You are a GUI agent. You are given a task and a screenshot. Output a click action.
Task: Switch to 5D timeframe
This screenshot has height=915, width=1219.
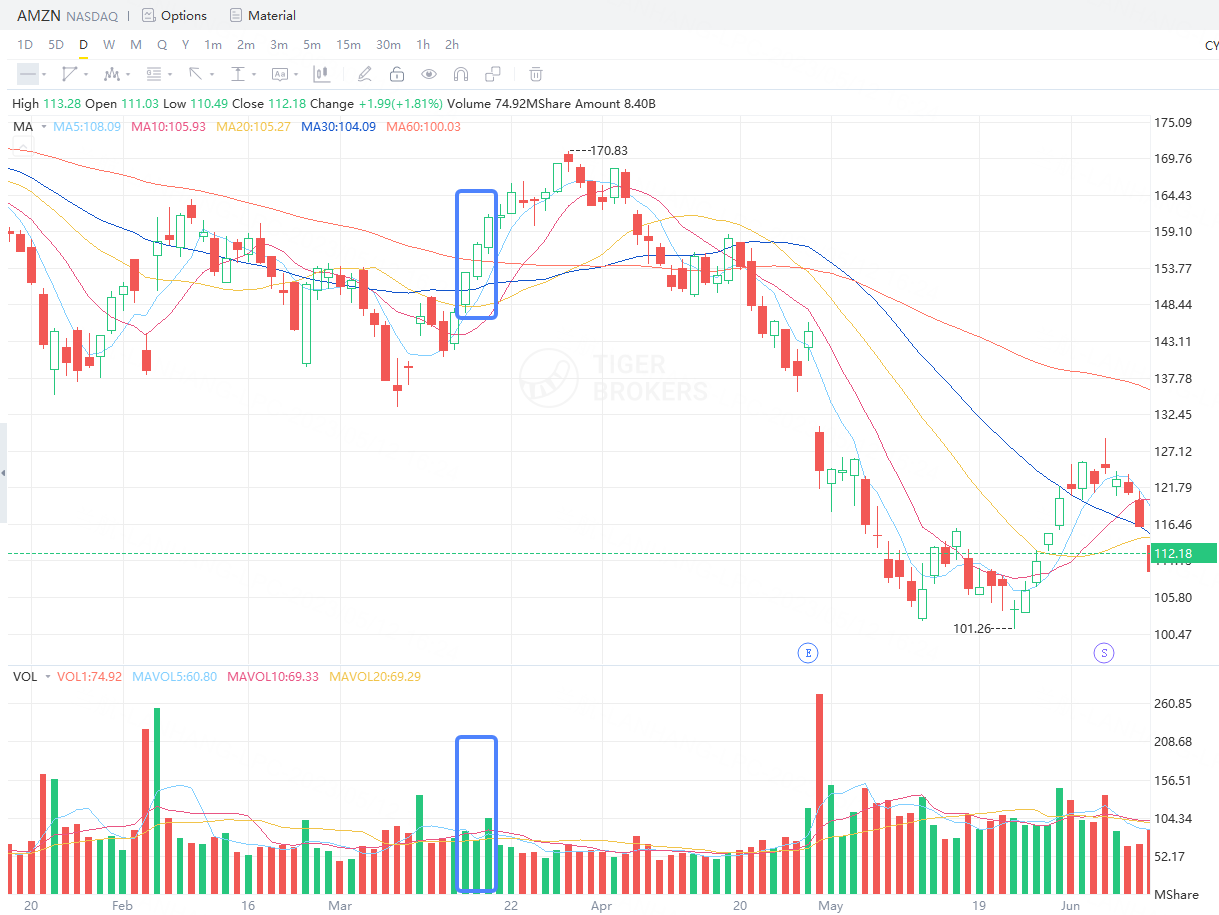56,45
